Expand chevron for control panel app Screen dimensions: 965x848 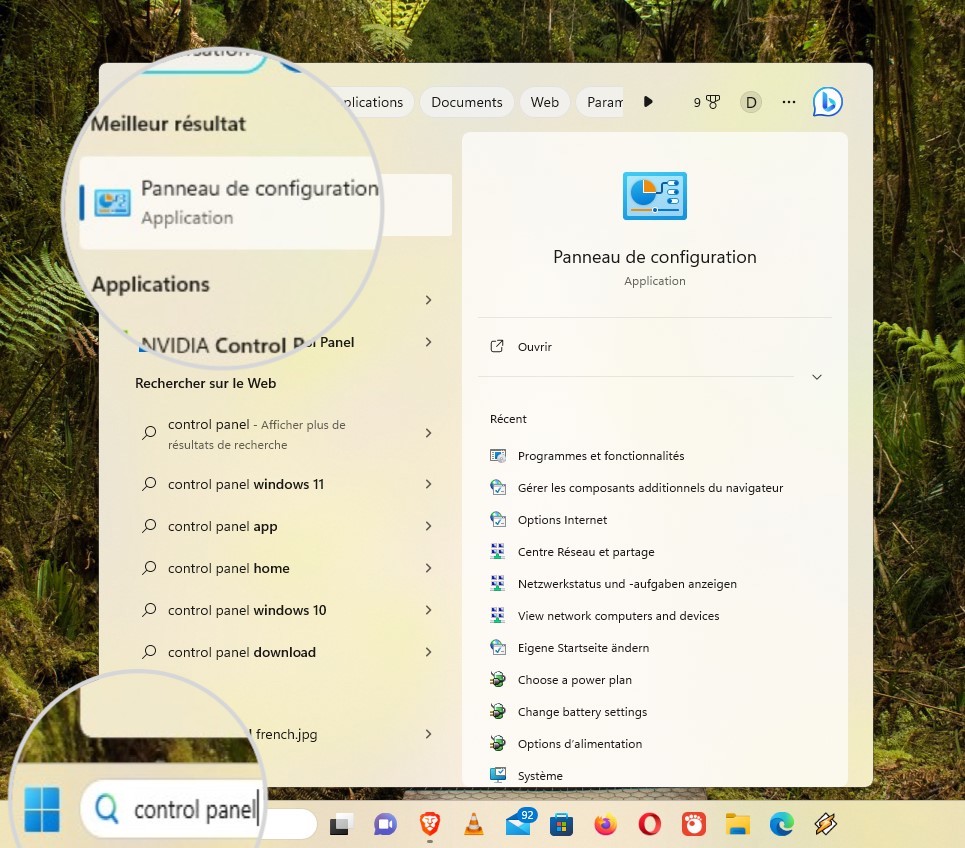click(x=428, y=526)
